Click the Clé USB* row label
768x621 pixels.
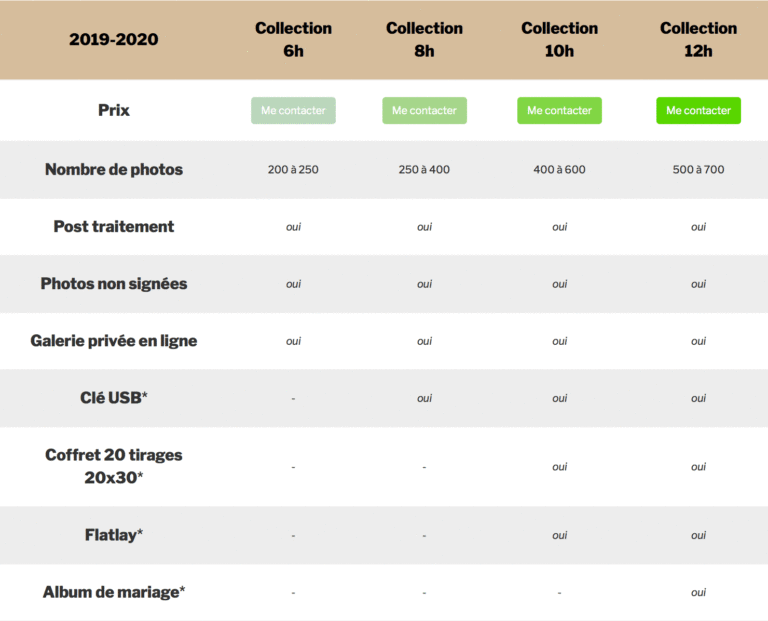click(x=114, y=397)
